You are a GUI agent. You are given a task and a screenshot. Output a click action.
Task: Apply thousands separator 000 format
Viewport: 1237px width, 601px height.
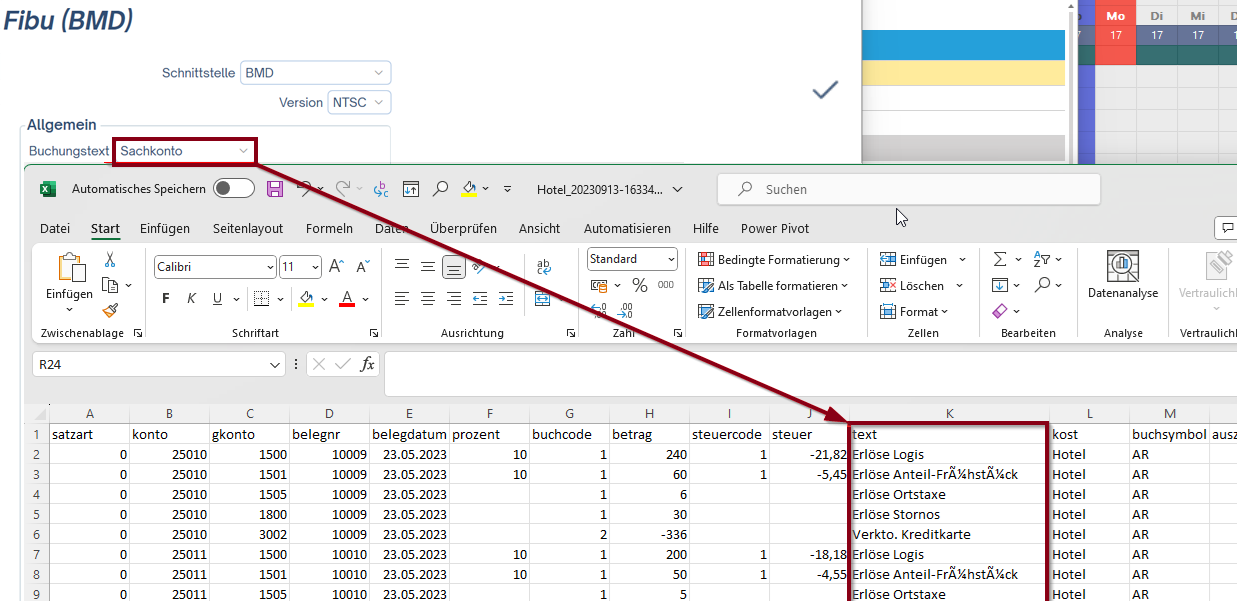pyautogui.click(x=665, y=286)
